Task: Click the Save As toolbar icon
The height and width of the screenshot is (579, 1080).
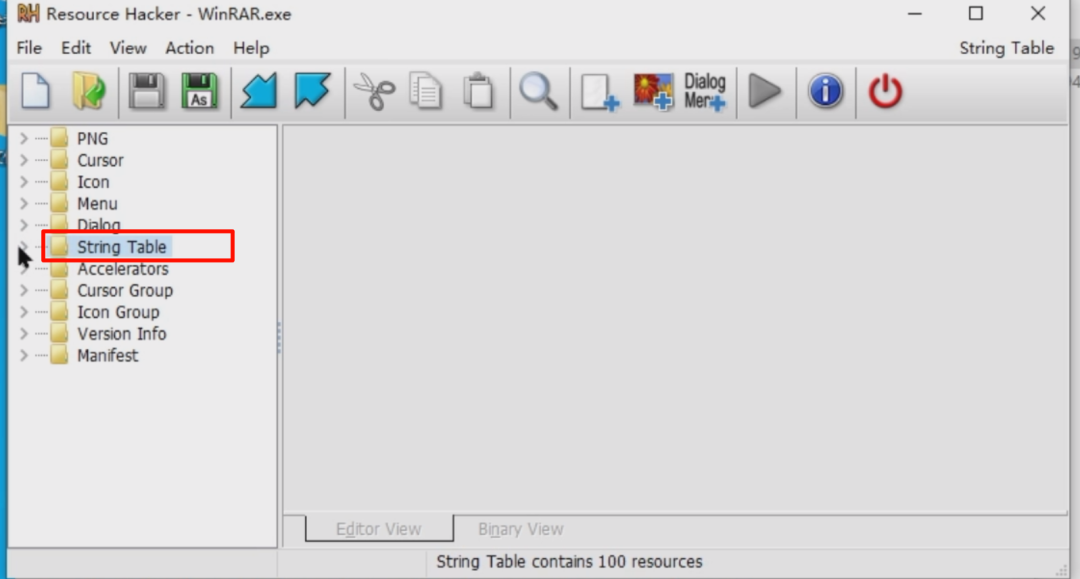Action: (x=199, y=91)
